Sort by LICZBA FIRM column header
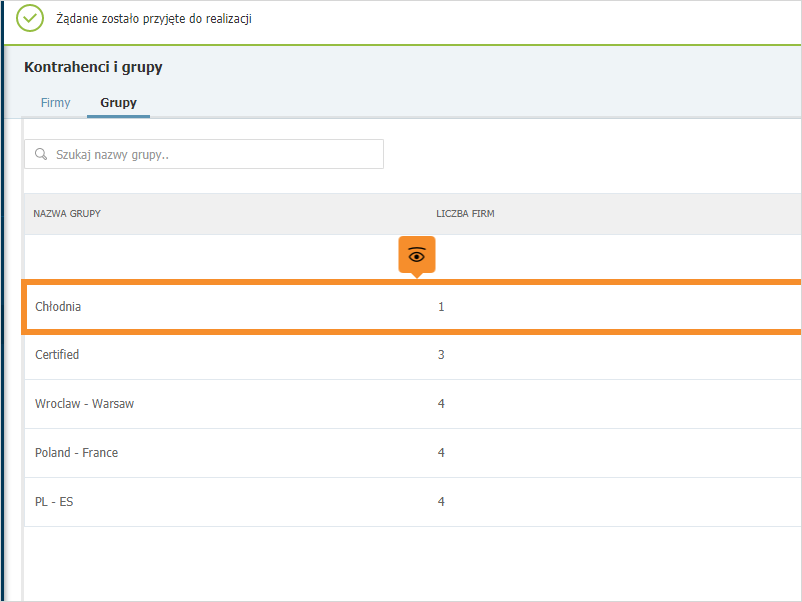 click(x=465, y=214)
